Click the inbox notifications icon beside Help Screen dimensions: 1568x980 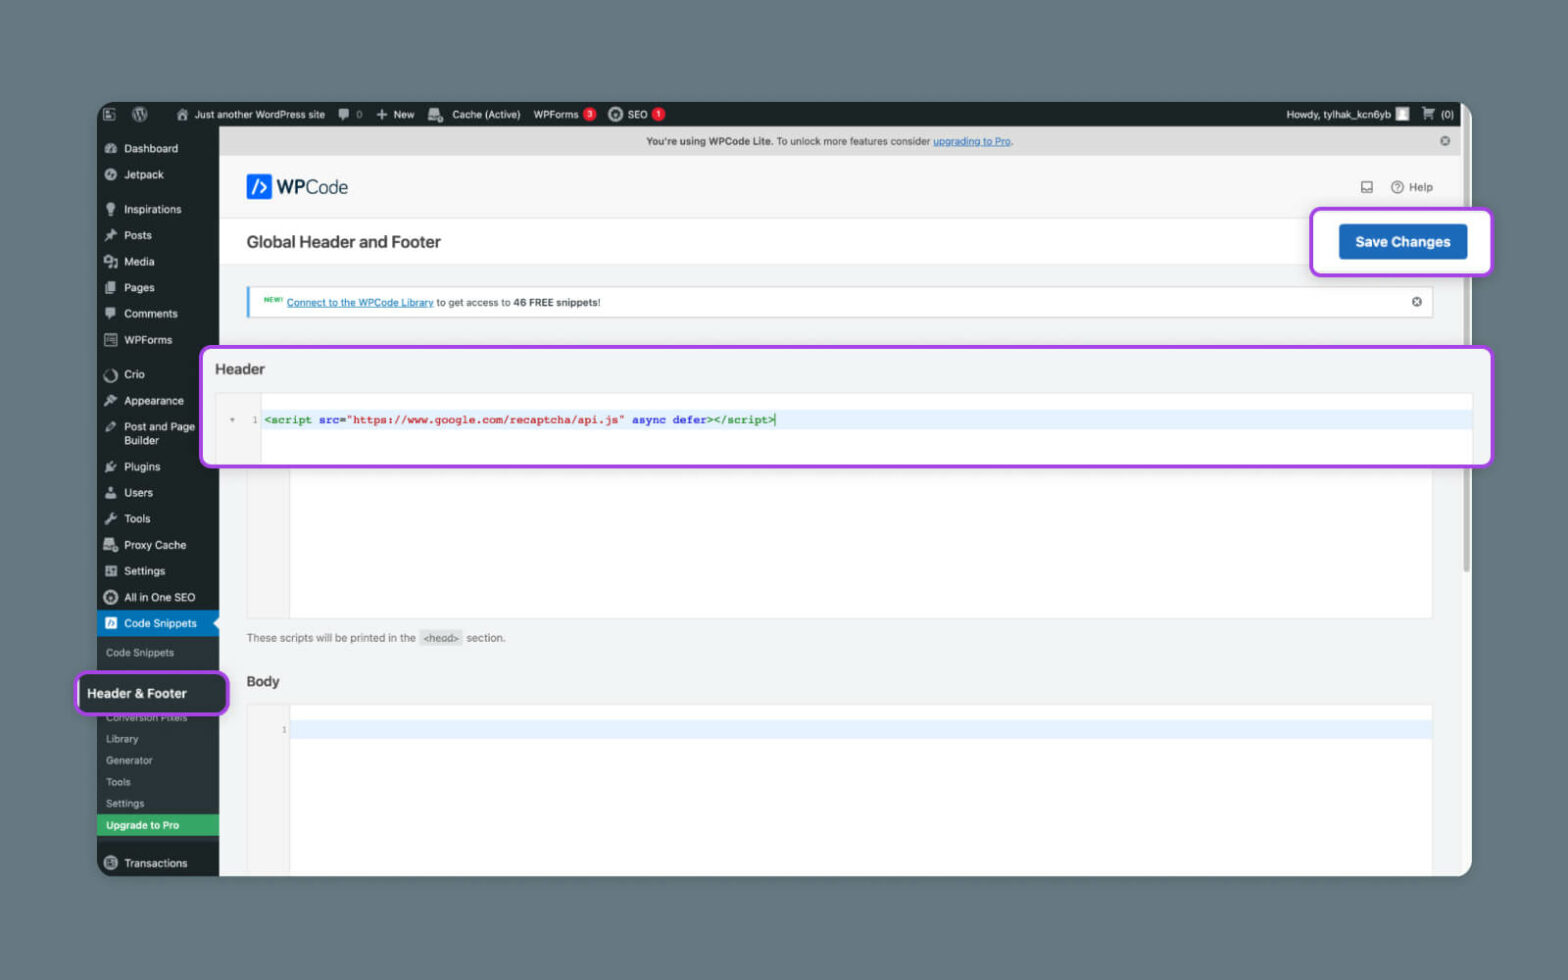1366,187
